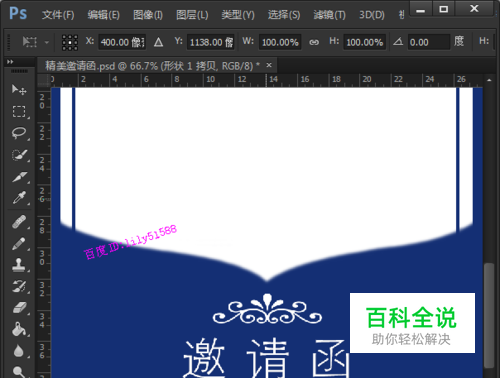Open the 滤镜(T) menu
Screen dimensions: 500x378
pyautogui.click(x=329, y=15)
